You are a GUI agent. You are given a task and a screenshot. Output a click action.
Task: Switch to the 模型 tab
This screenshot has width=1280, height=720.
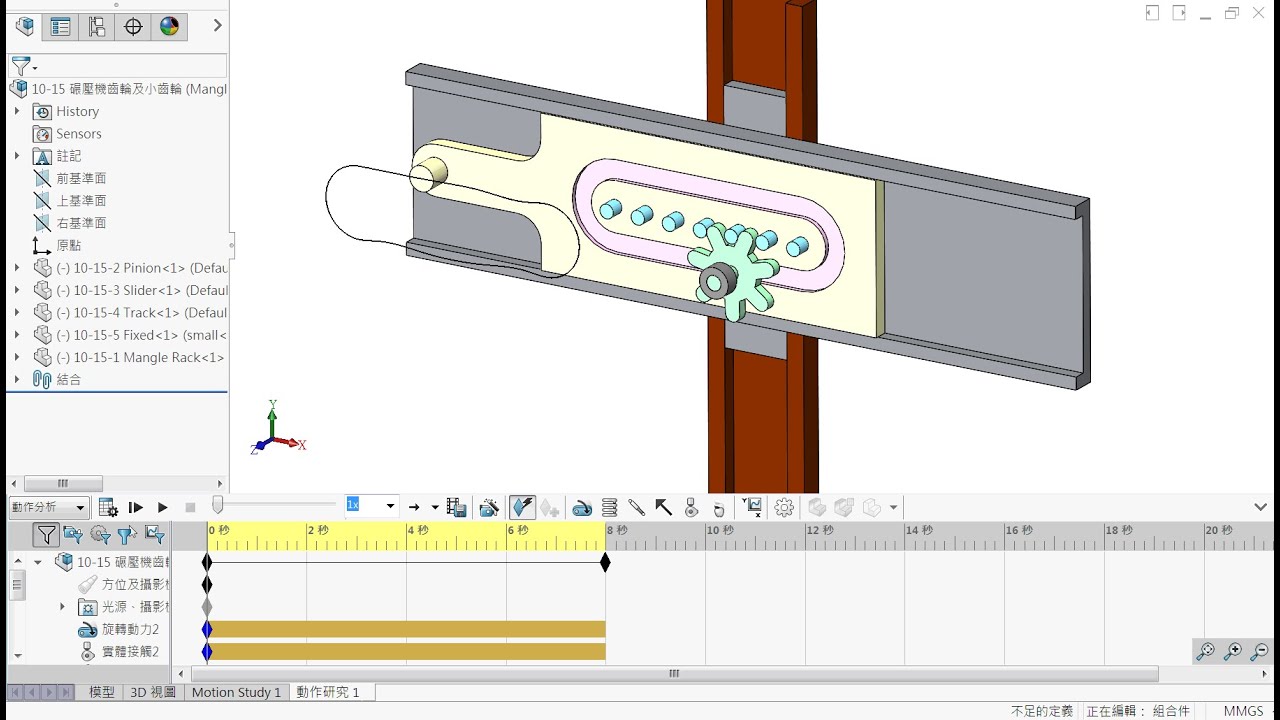pos(102,692)
